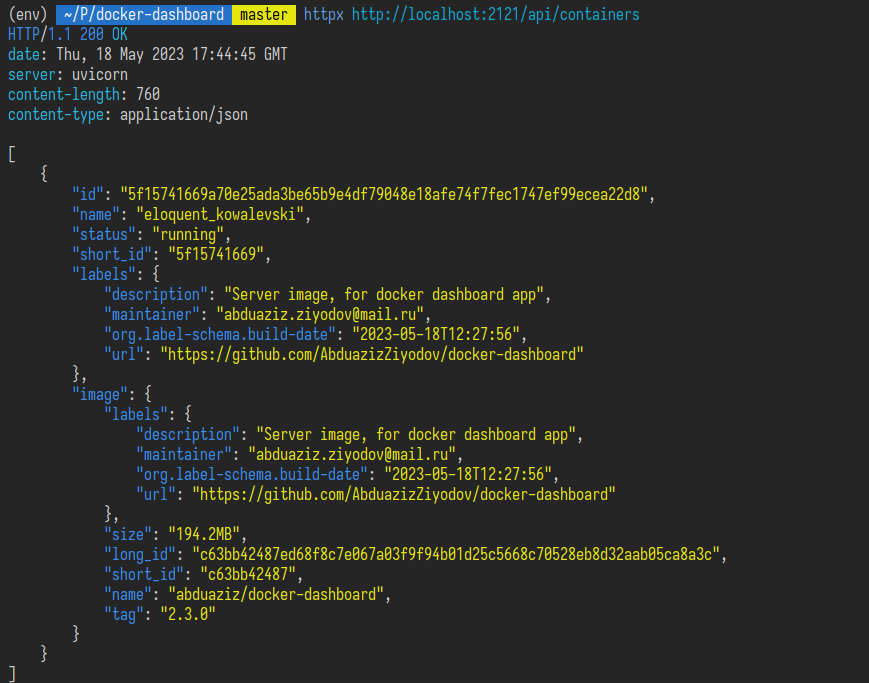Image resolution: width=869 pixels, height=683 pixels.
Task: Click the container name eloquent_kowalevski
Action: (x=220, y=215)
